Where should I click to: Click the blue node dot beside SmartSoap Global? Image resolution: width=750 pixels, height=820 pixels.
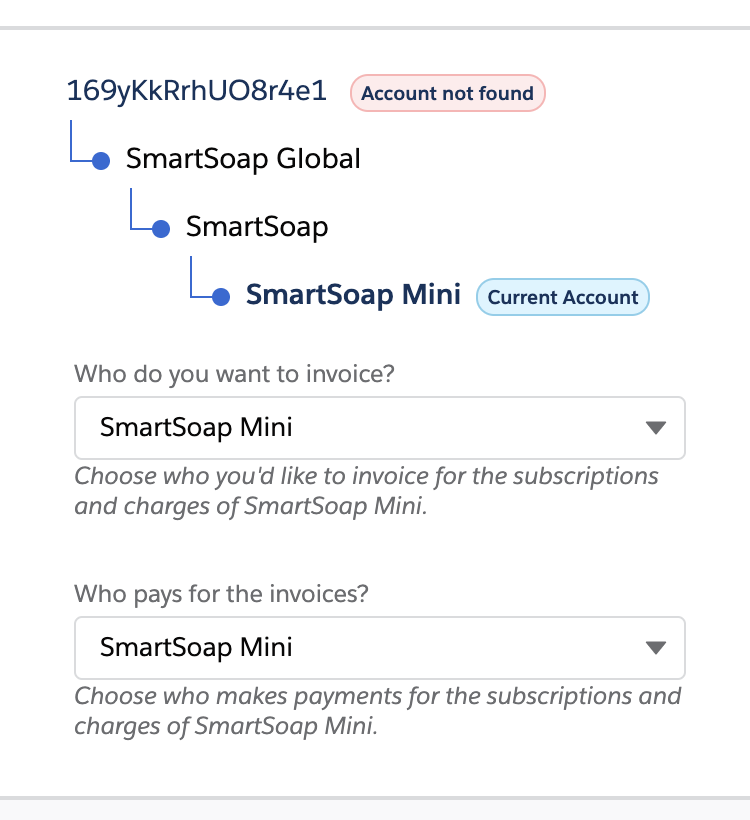100,161
